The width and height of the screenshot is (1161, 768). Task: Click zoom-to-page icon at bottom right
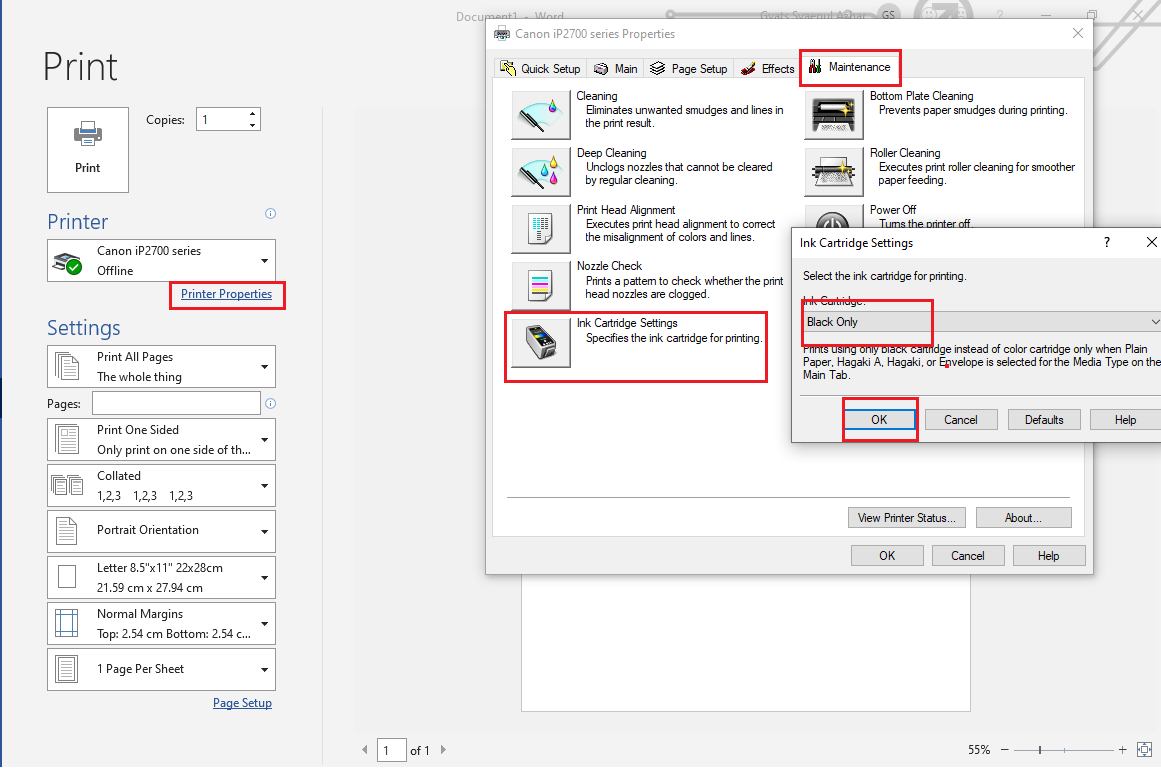(1144, 749)
